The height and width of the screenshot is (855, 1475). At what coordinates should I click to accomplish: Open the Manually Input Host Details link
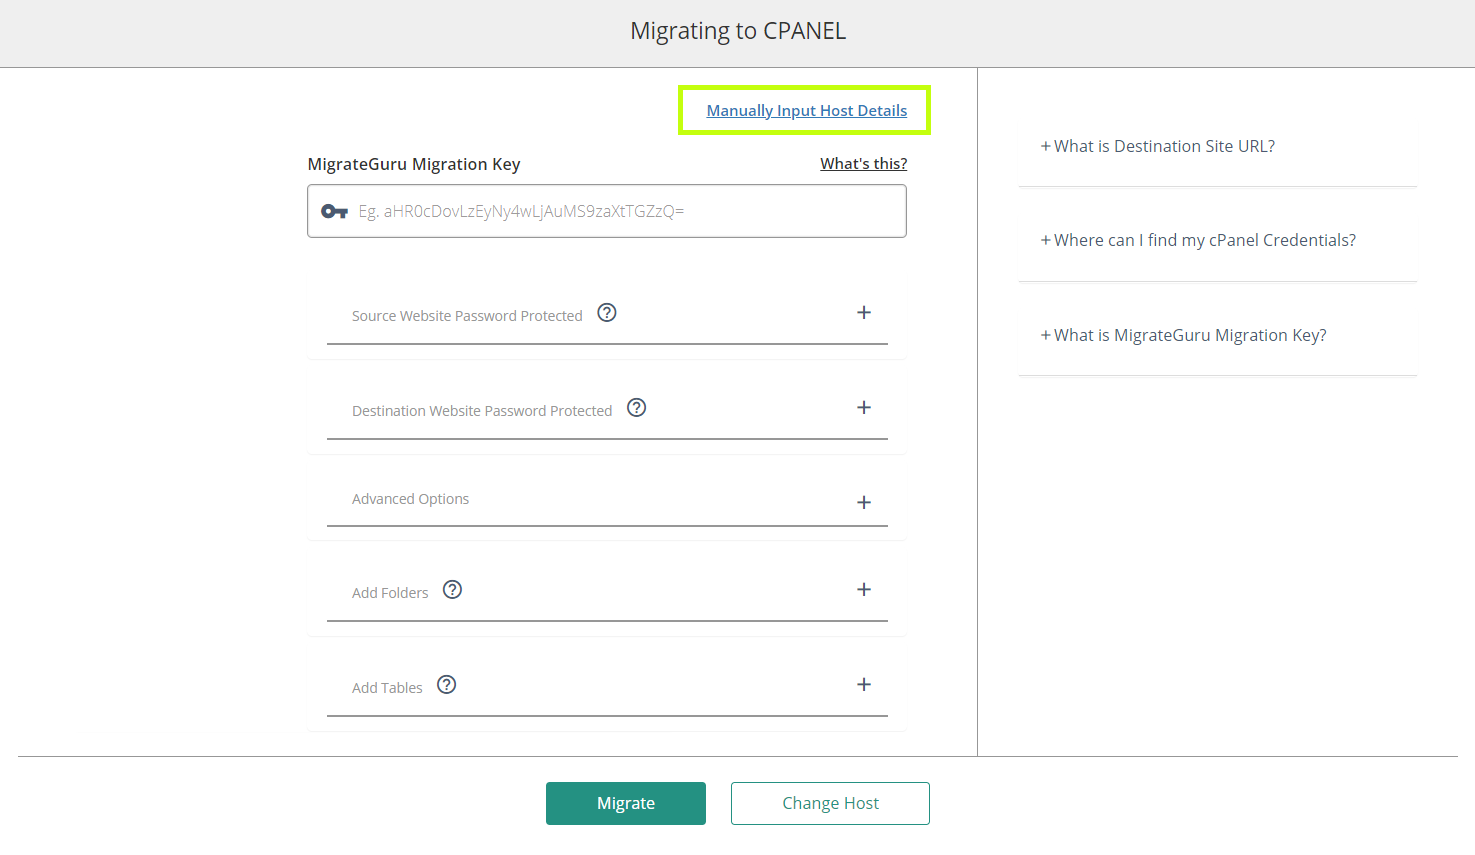click(x=806, y=111)
